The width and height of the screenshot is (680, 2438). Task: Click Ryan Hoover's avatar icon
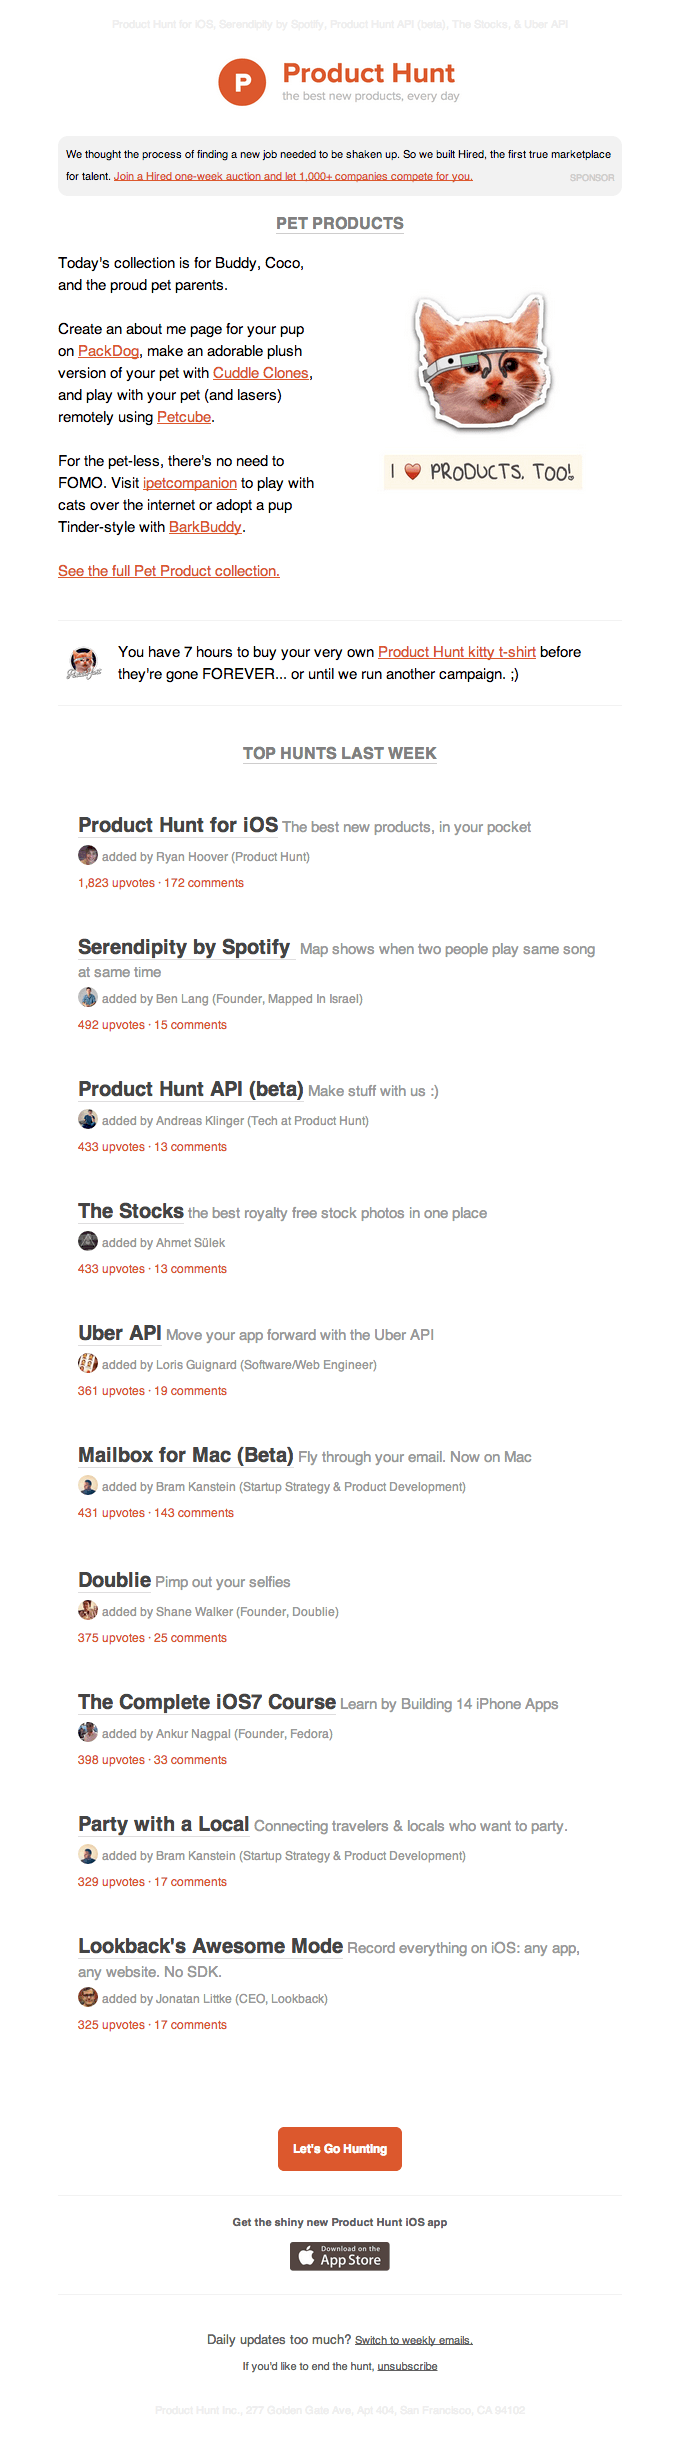88,856
